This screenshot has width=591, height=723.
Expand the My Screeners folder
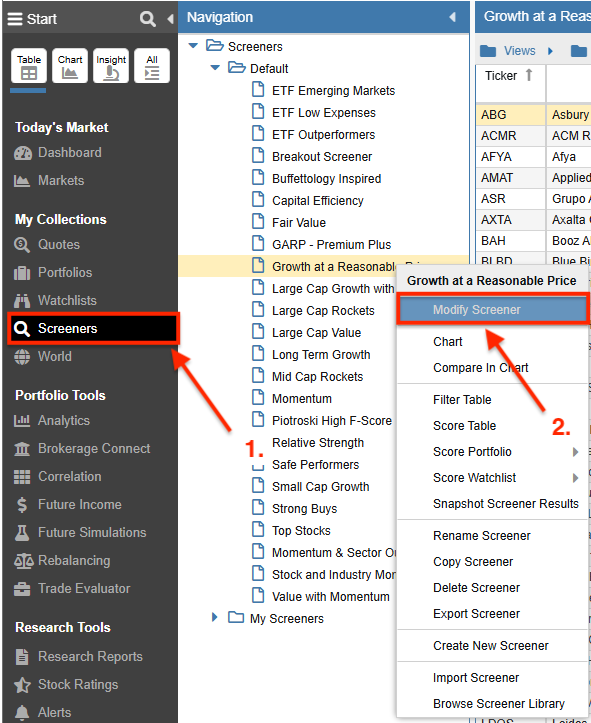pyautogui.click(x=214, y=617)
